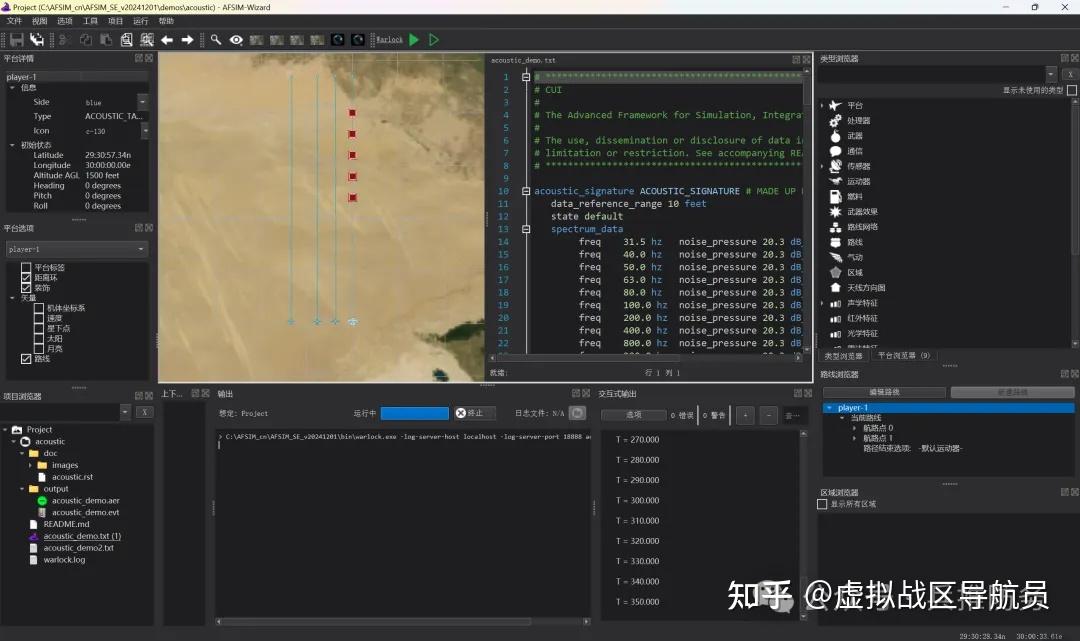The height and width of the screenshot is (641, 1080).
Task: Click the 声学特征 icon in the type browser
Action: (x=834, y=304)
